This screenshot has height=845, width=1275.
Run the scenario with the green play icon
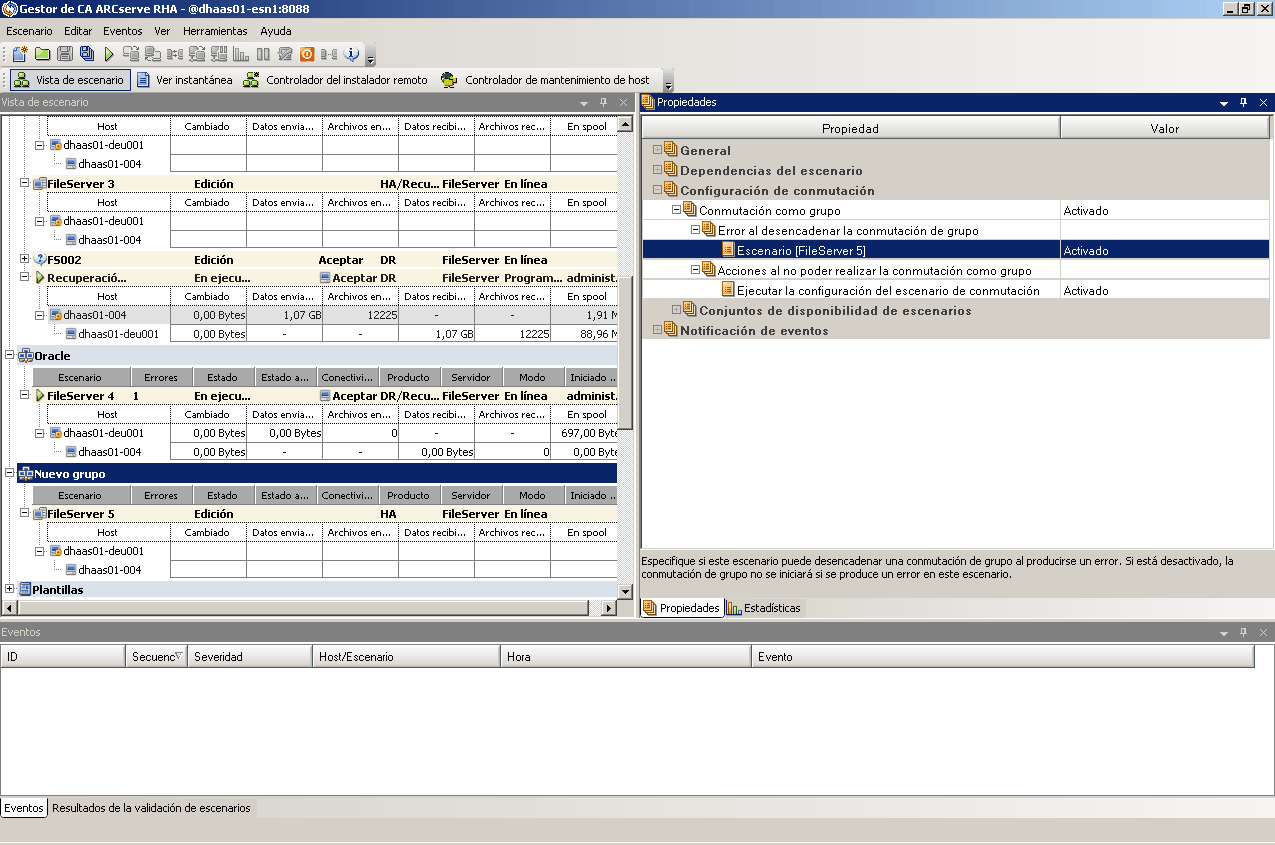(x=109, y=54)
